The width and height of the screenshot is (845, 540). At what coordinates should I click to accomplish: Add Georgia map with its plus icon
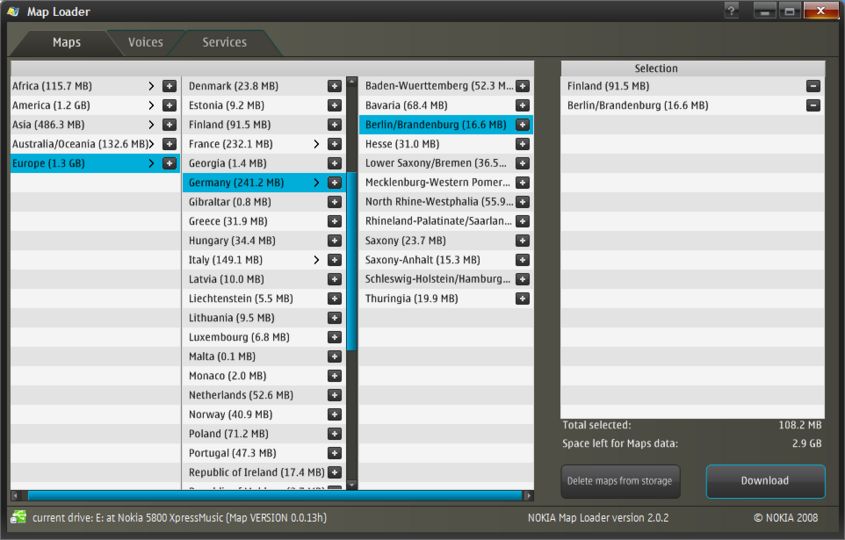coord(335,163)
